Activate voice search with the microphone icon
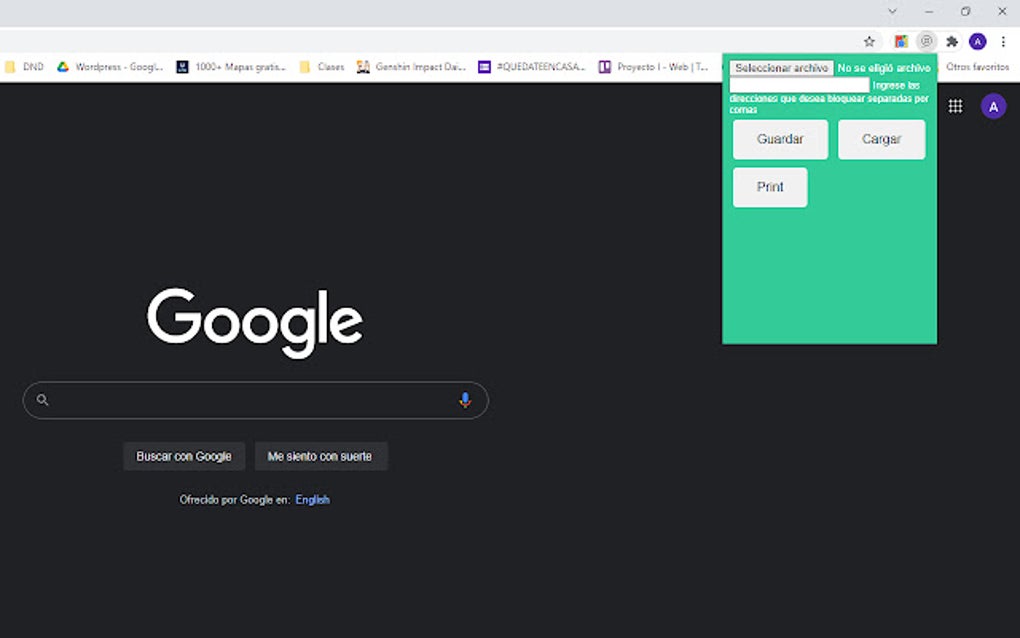 click(465, 399)
